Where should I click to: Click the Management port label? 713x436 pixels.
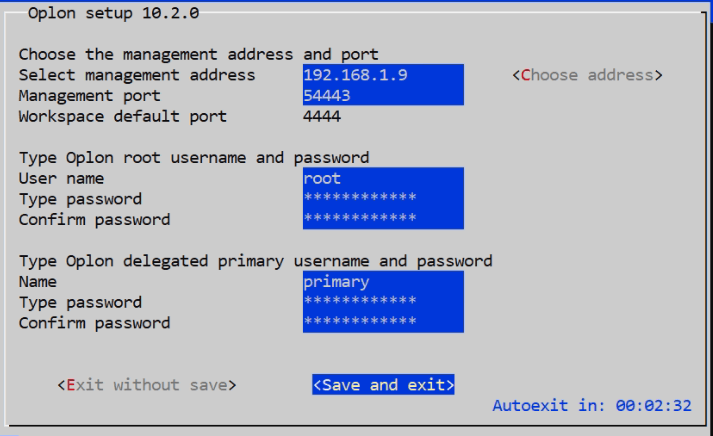(90, 96)
